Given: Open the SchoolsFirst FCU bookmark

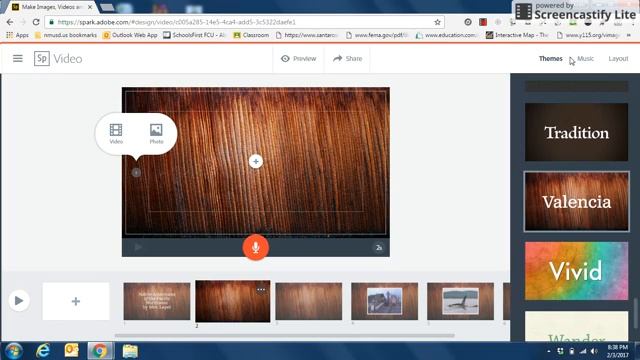Looking at the screenshot, I should 194,35.
